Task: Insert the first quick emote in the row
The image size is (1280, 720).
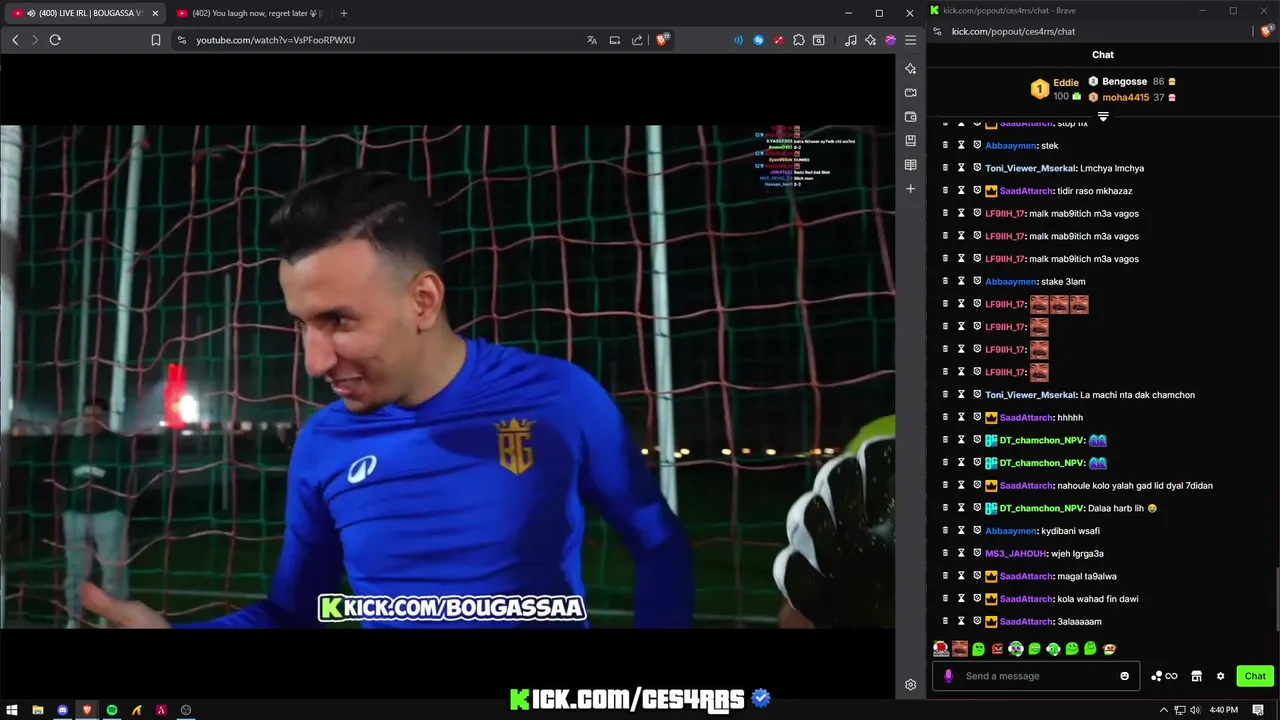Action: [940, 649]
